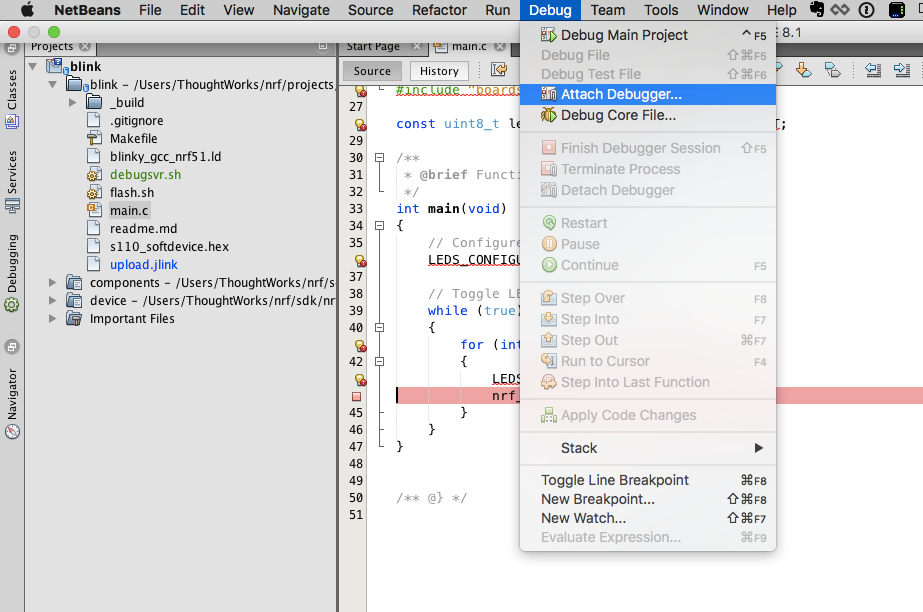Expand the components folder node
The width and height of the screenshot is (923, 612).
(52, 282)
